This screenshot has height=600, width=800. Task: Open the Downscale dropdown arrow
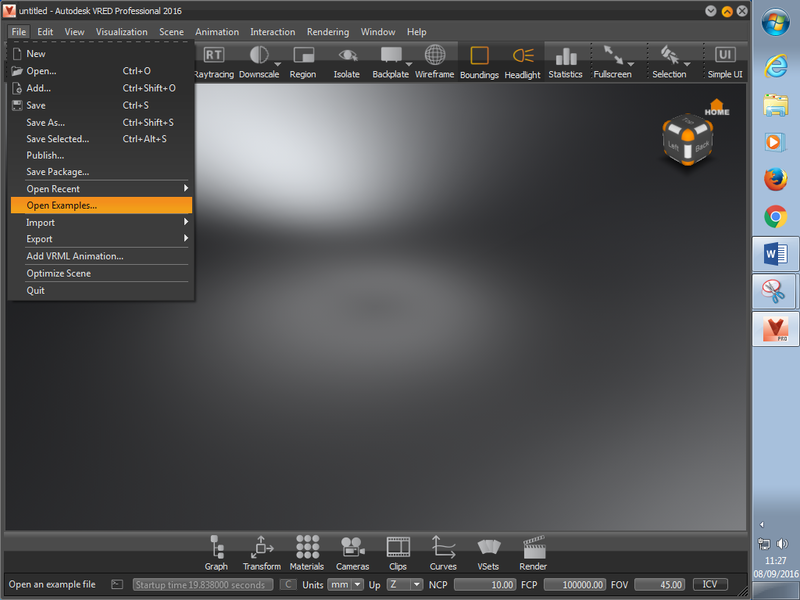point(278,64)
